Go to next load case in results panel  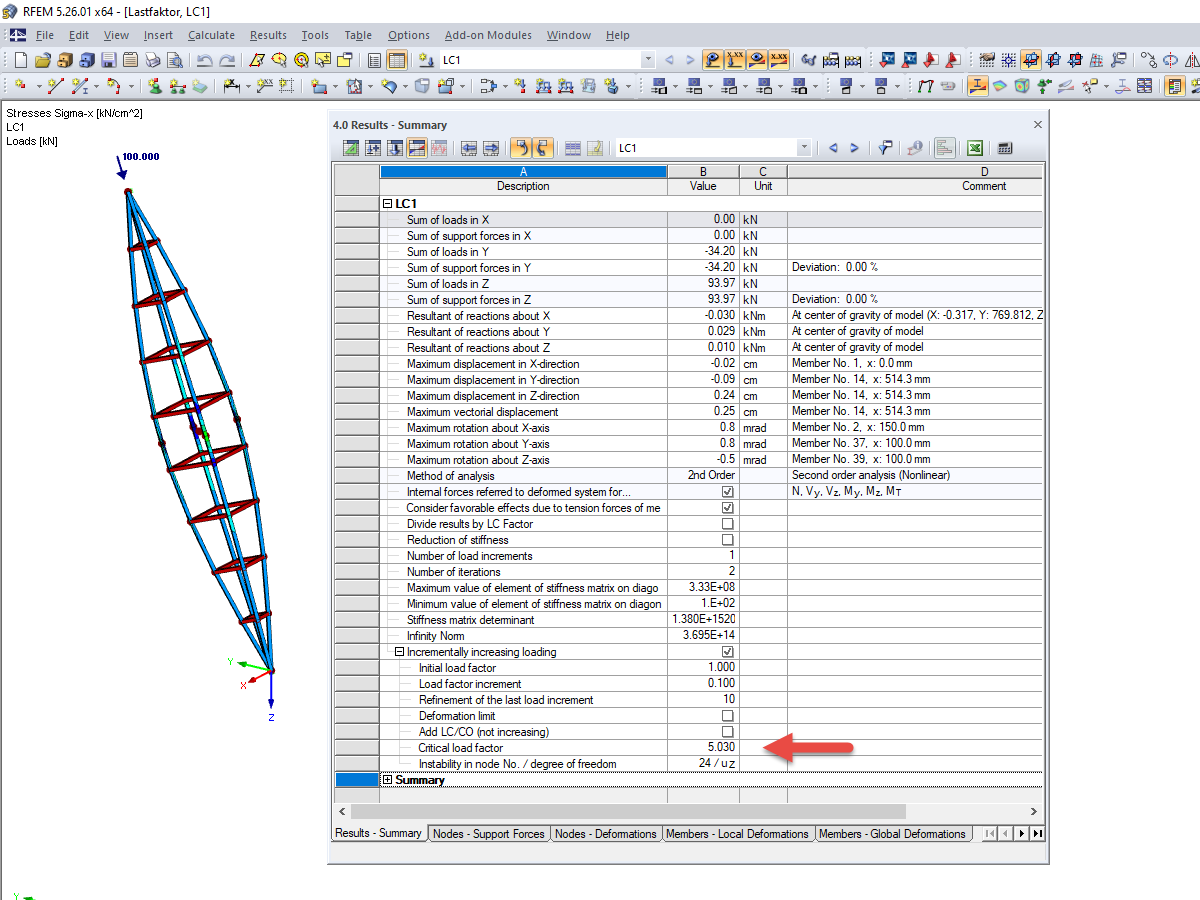click(x=854, y=148)
